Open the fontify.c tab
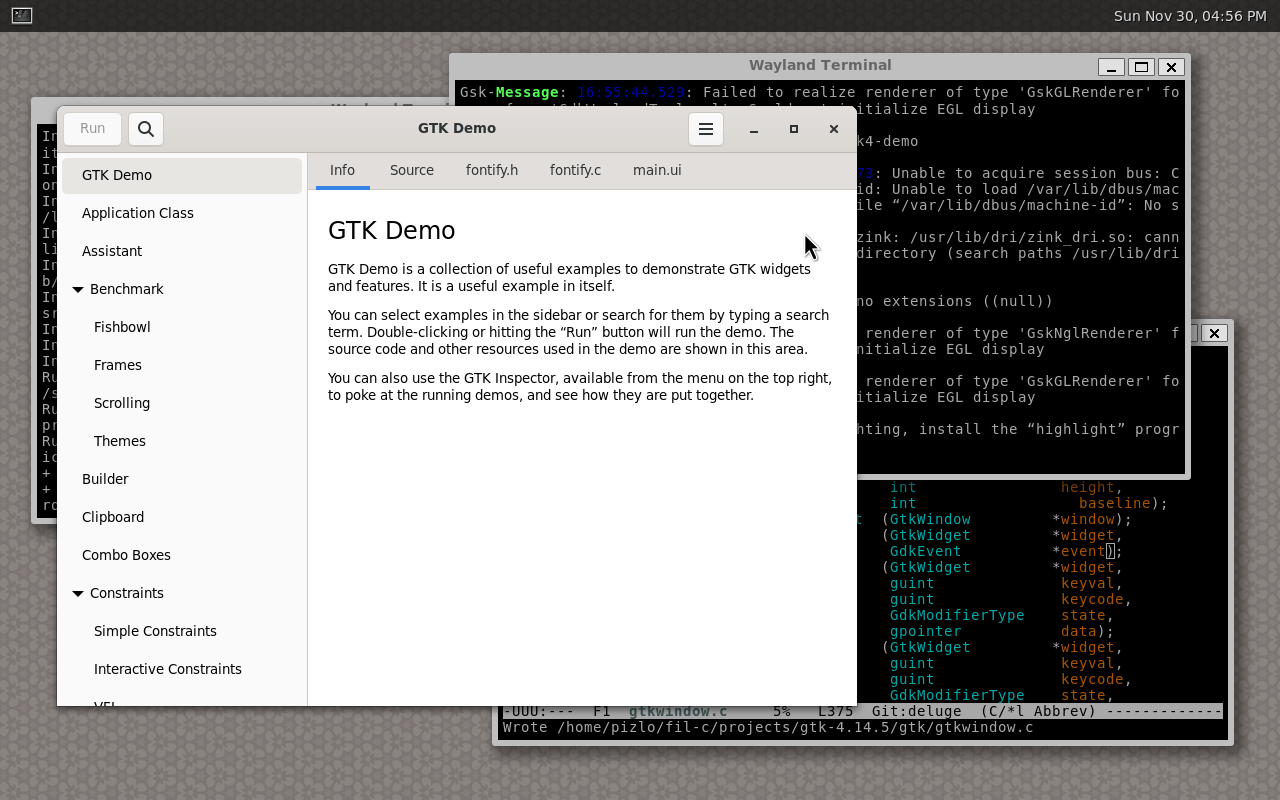 575,170
